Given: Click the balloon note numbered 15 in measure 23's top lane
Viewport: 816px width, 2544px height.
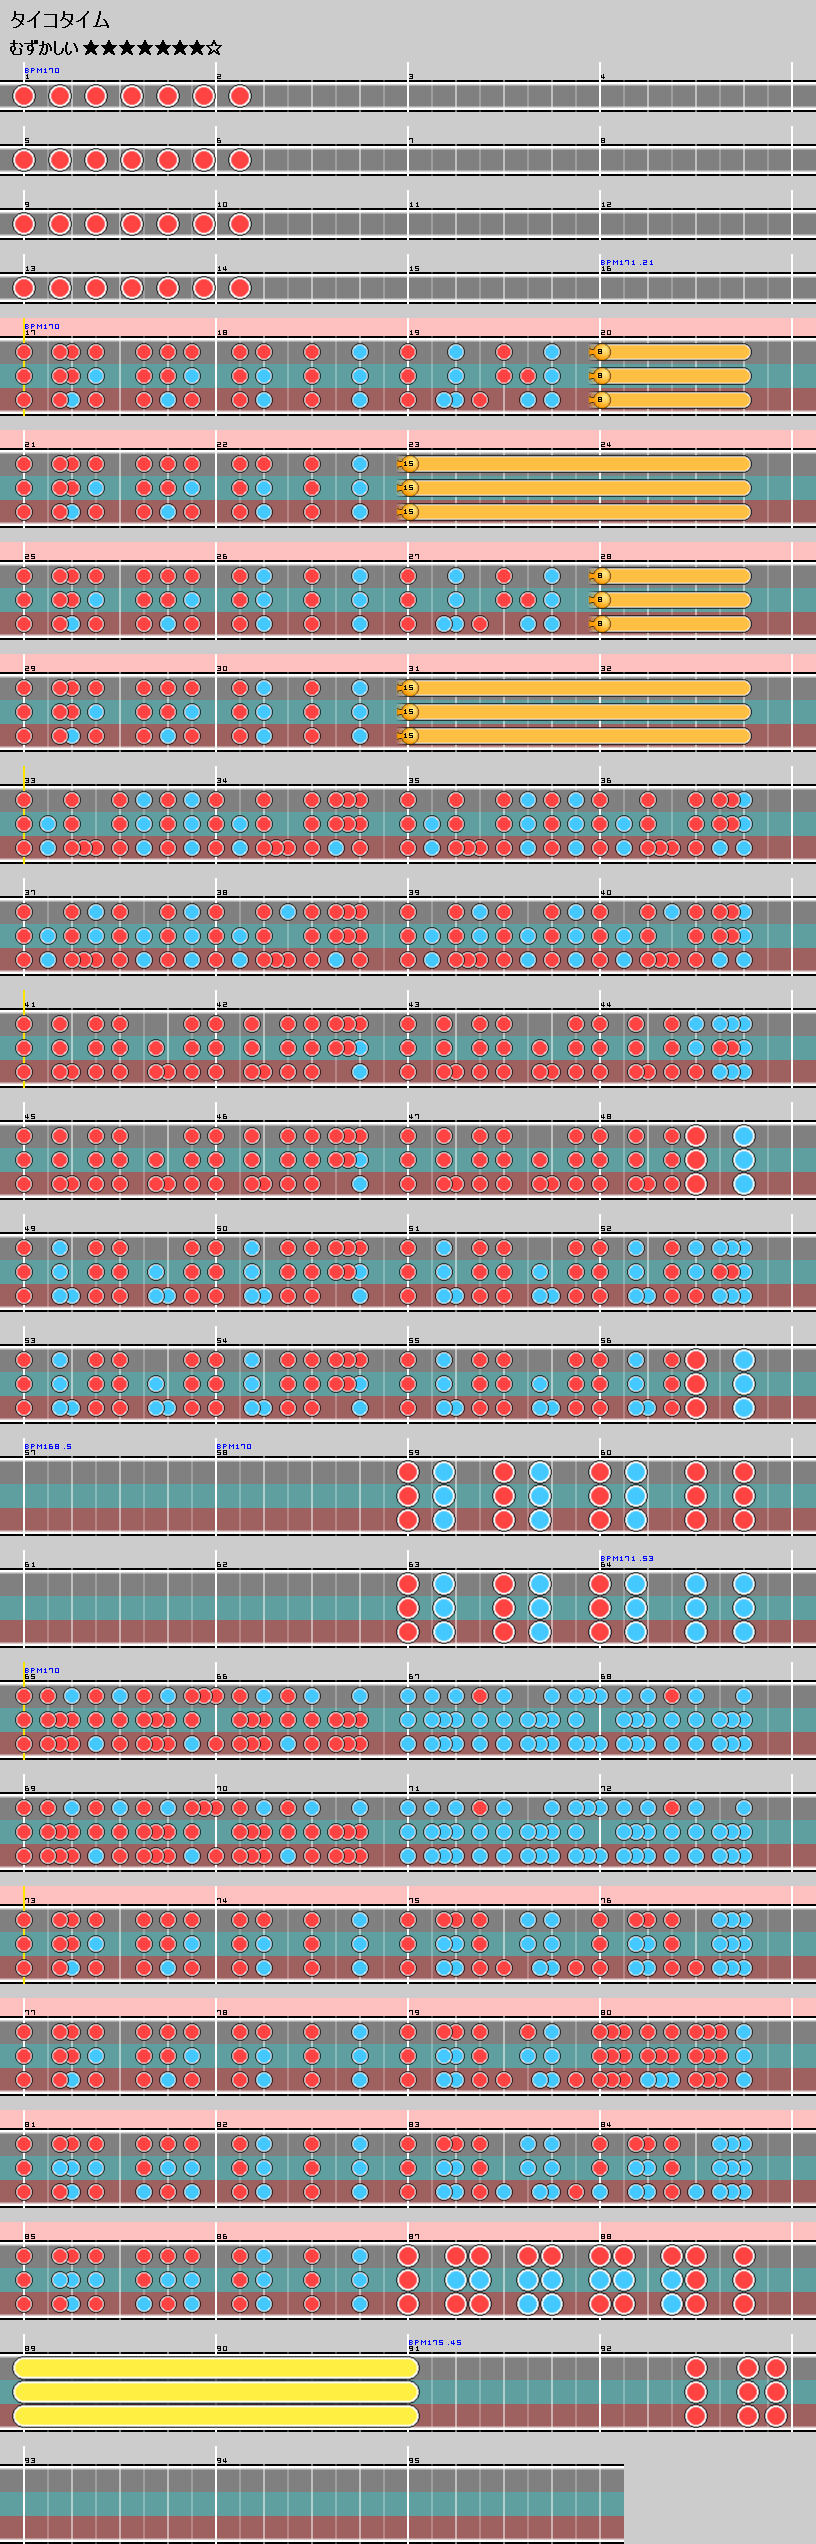Looking at the screenshot, I should pos(408,464).
